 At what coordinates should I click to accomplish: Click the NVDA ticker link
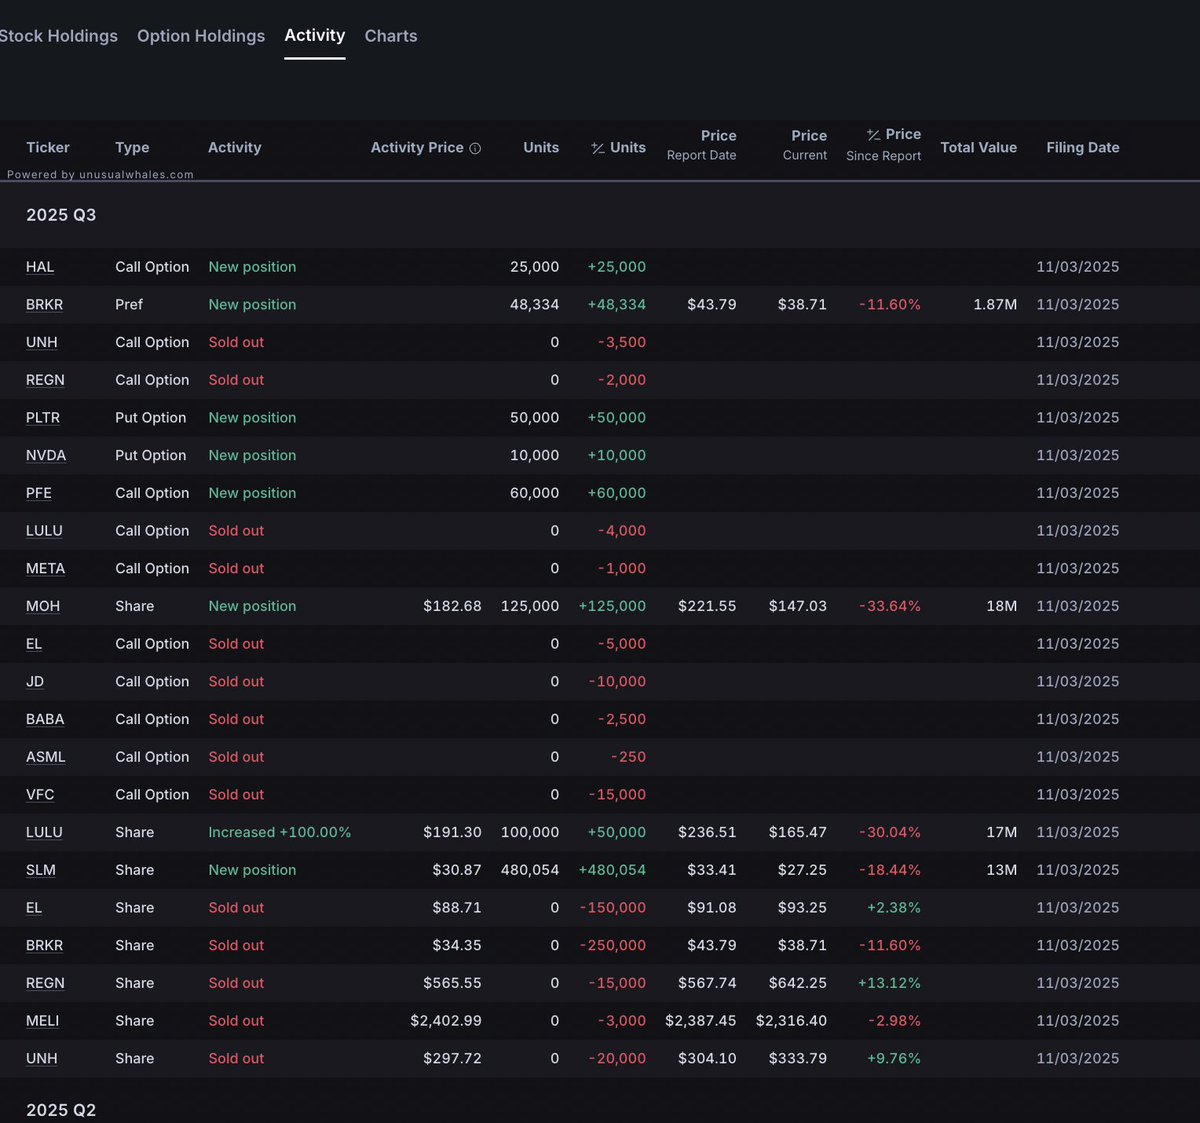(x=46, y=455)
